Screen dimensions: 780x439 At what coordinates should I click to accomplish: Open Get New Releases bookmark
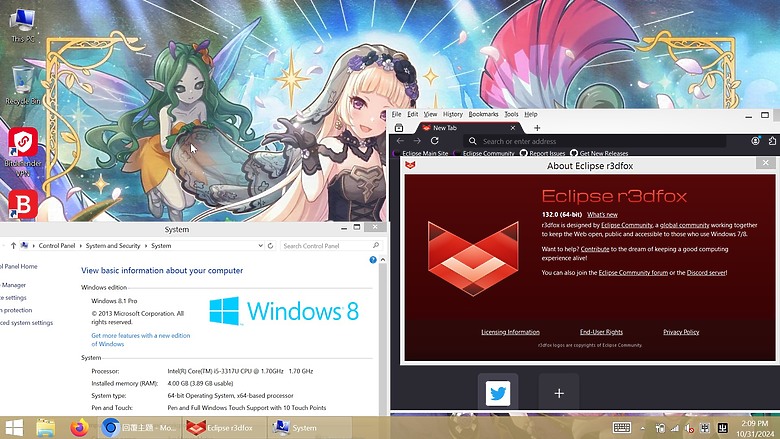coord(599,153)
